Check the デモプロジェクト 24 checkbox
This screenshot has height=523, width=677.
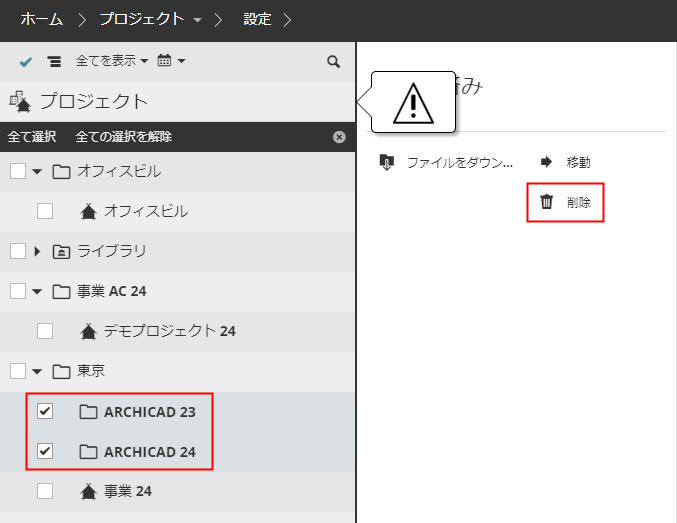[x=45, y=332]
